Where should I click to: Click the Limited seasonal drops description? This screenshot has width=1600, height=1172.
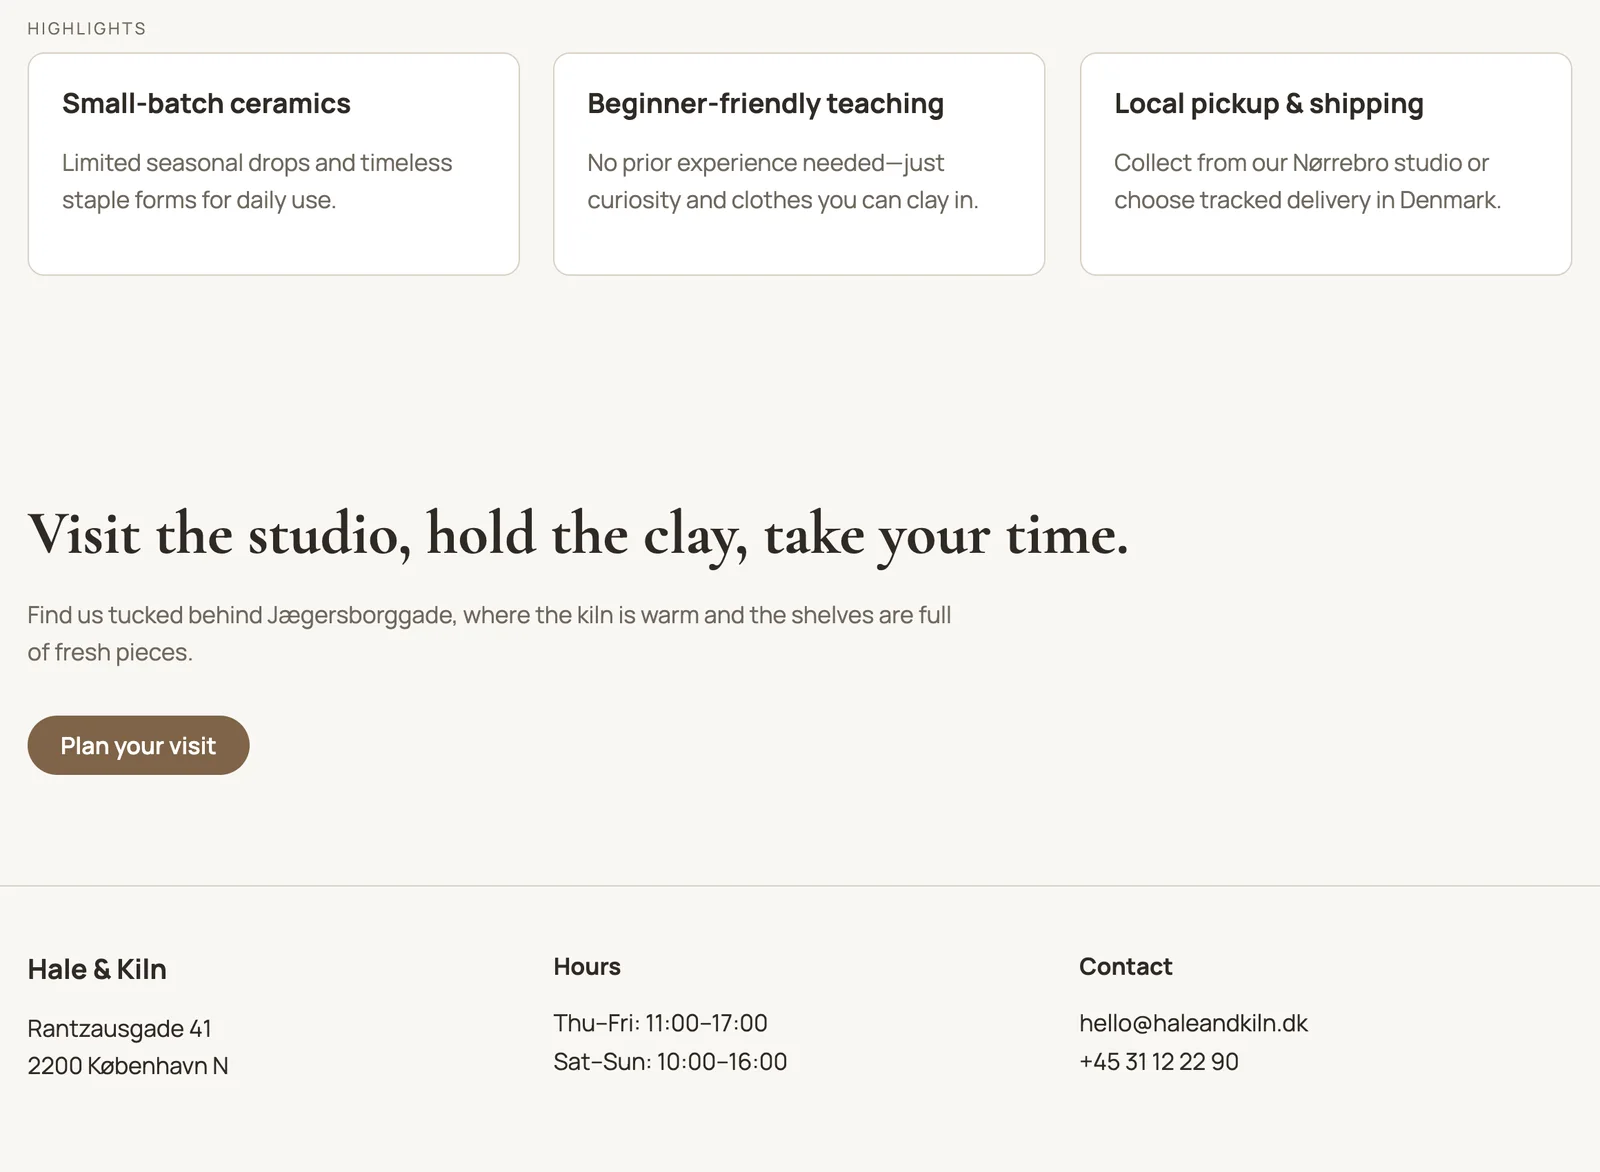click(x=257, y=181)
